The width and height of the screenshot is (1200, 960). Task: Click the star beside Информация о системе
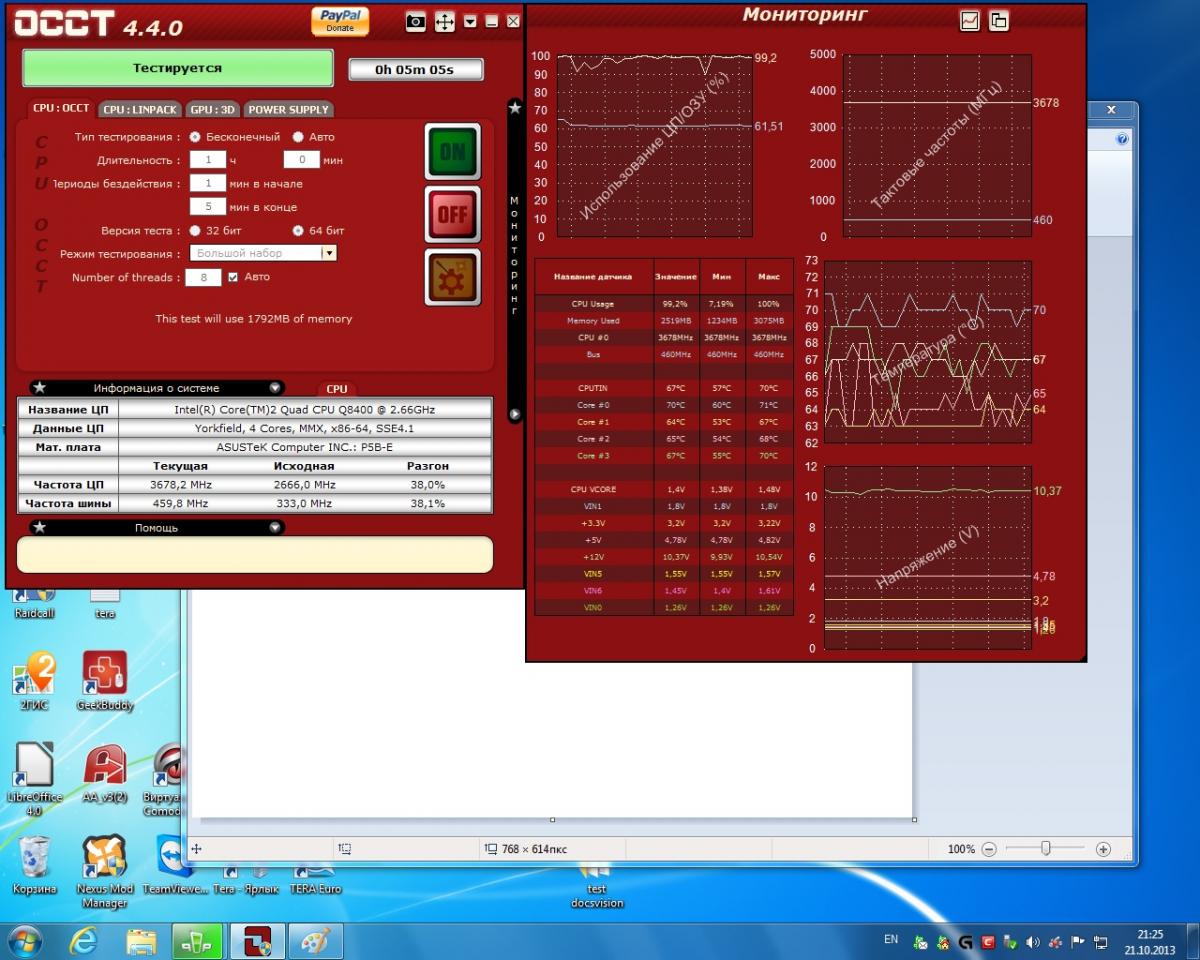(x=39, y=387)
